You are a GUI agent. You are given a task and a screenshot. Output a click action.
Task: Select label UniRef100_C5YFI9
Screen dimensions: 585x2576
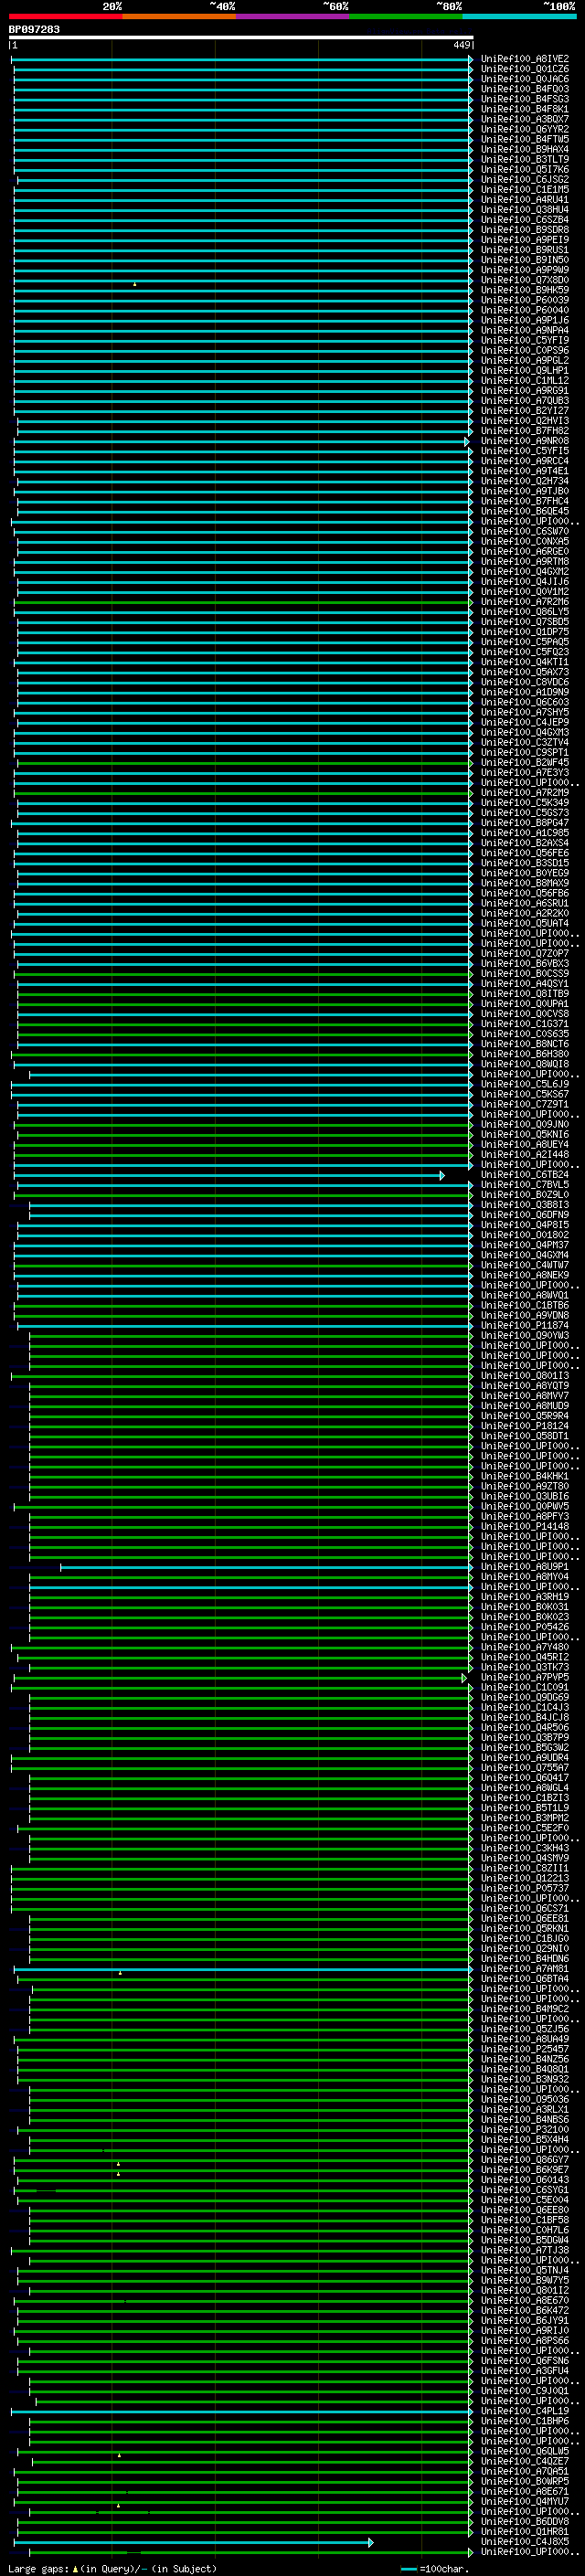coord(524,340)
